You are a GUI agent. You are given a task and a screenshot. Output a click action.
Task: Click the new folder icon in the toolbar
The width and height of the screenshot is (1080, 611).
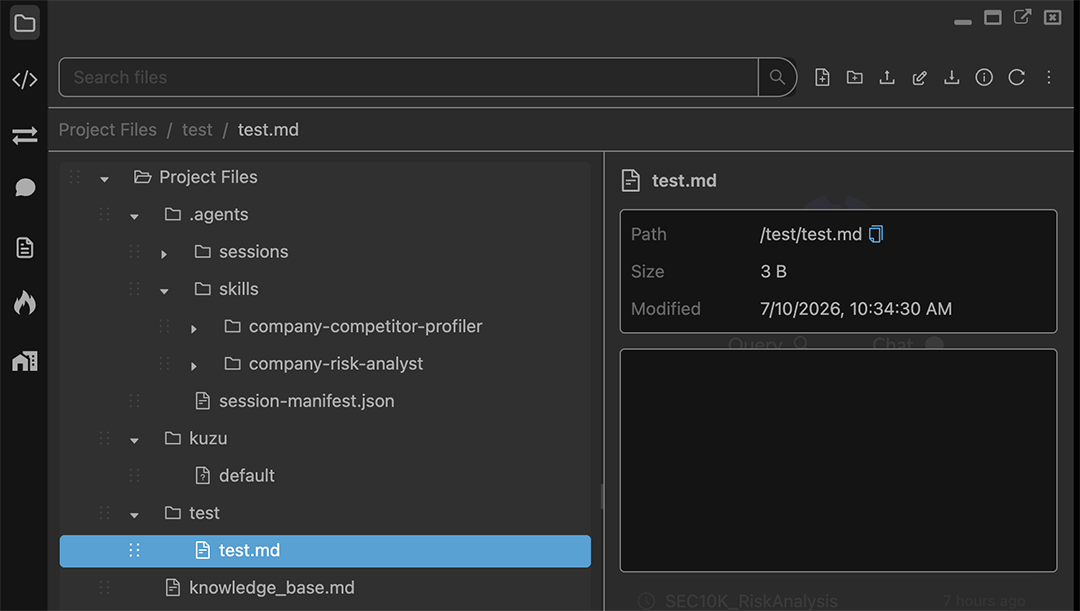(x=854, y=77)
